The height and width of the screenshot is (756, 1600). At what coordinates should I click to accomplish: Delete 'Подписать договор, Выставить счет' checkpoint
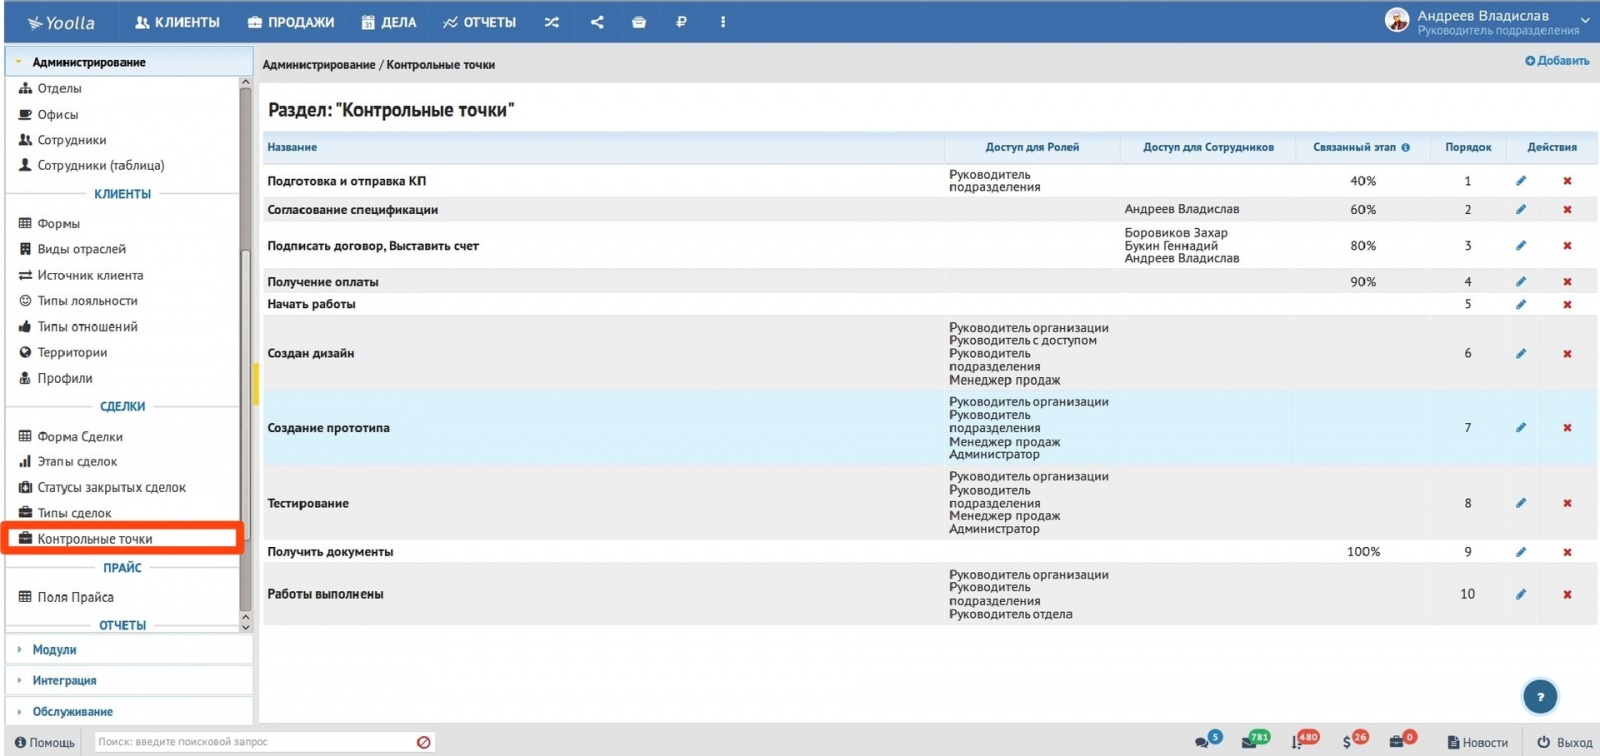click(1567, 246)
